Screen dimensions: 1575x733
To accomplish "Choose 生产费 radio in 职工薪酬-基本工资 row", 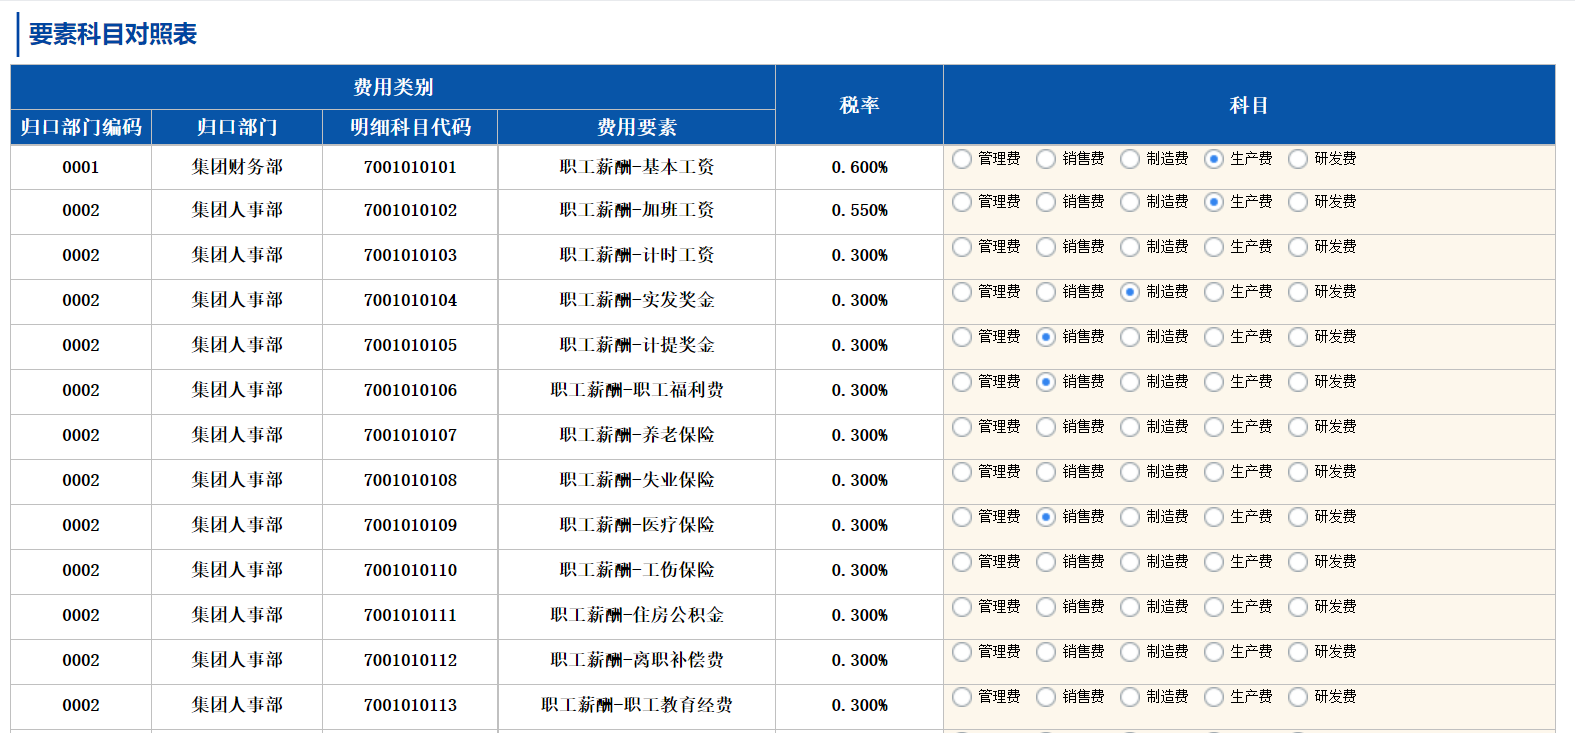I will (x=1214, y=159).
